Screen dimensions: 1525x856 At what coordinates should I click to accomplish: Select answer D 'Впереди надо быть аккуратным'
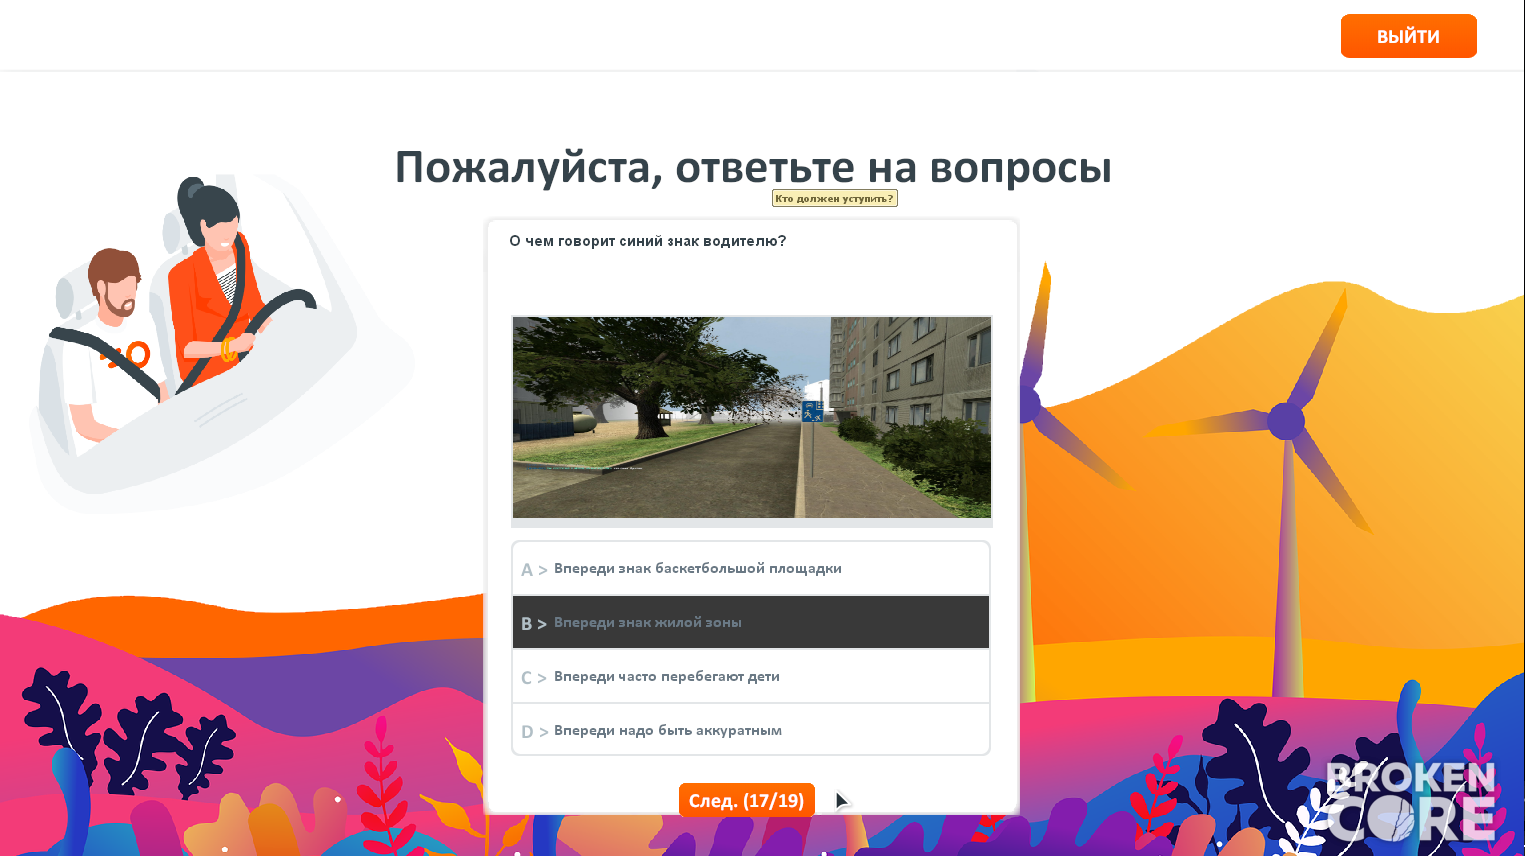(751, 730)
